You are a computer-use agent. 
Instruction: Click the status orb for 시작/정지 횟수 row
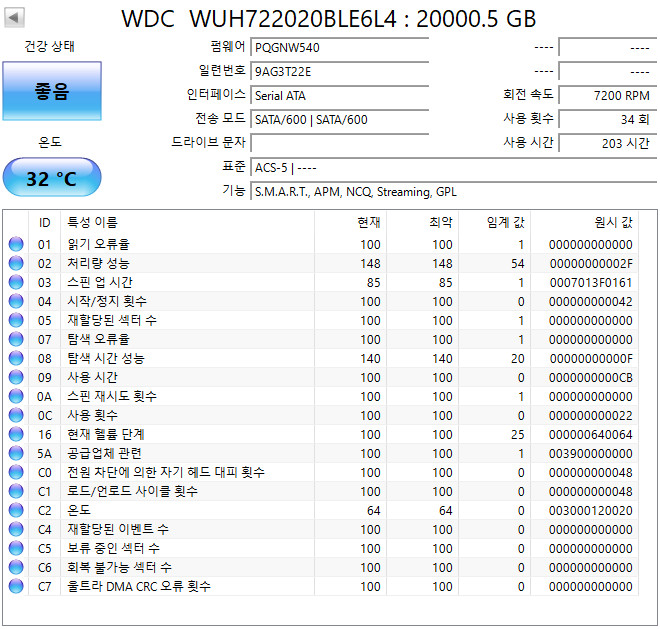pos(16,301)
